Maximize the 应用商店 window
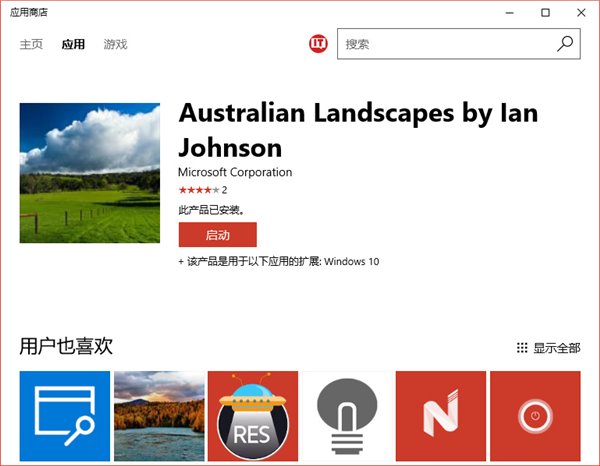This screenshot has width=600, height=466. pos(545,13)
